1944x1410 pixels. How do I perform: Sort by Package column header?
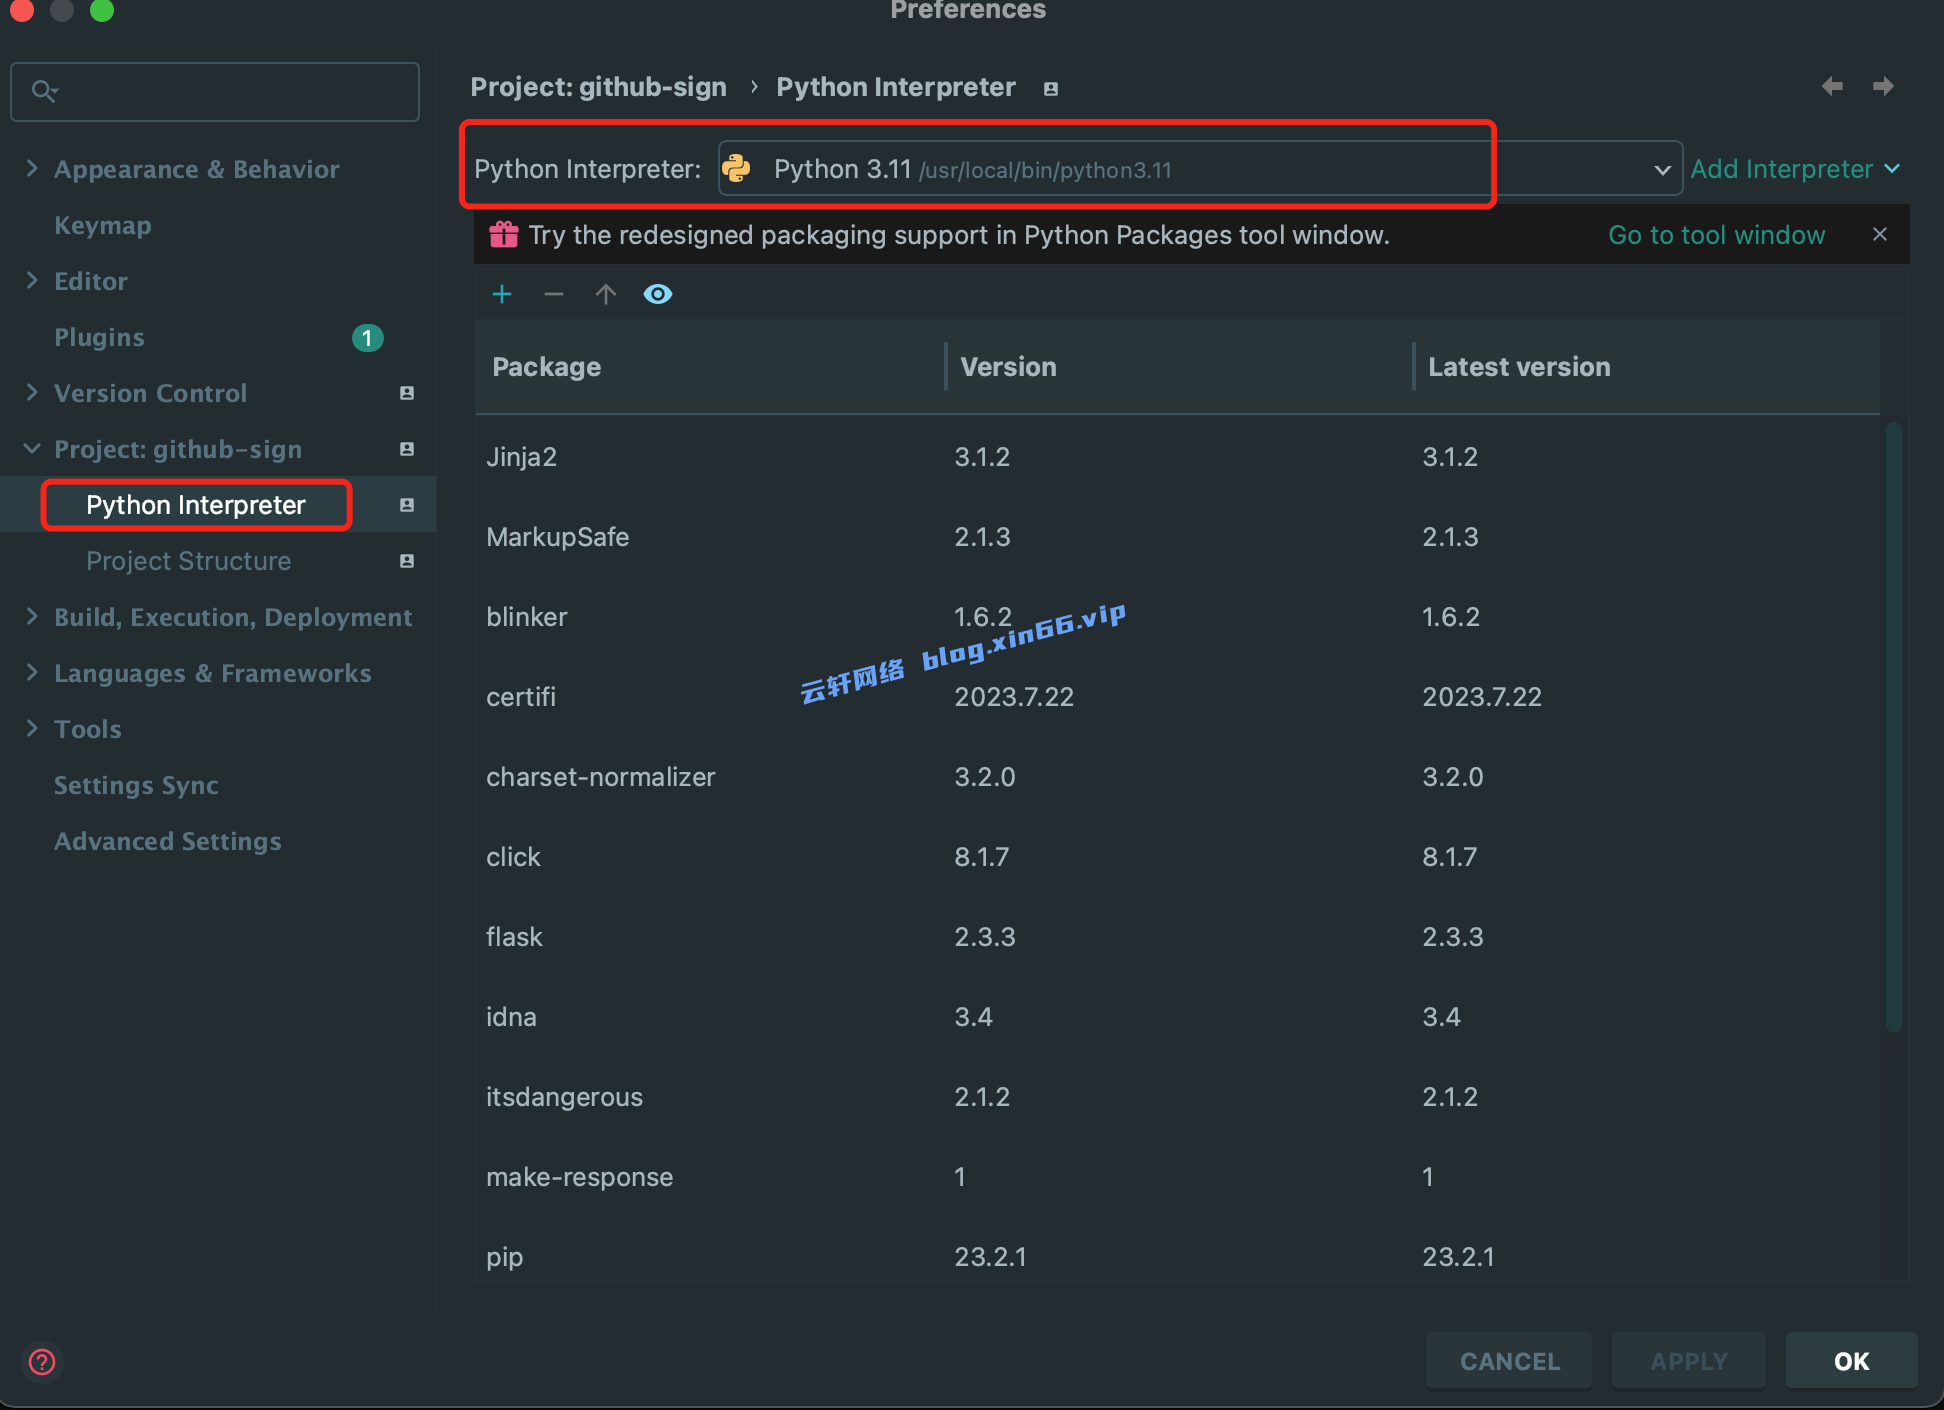tap(709, 367)
